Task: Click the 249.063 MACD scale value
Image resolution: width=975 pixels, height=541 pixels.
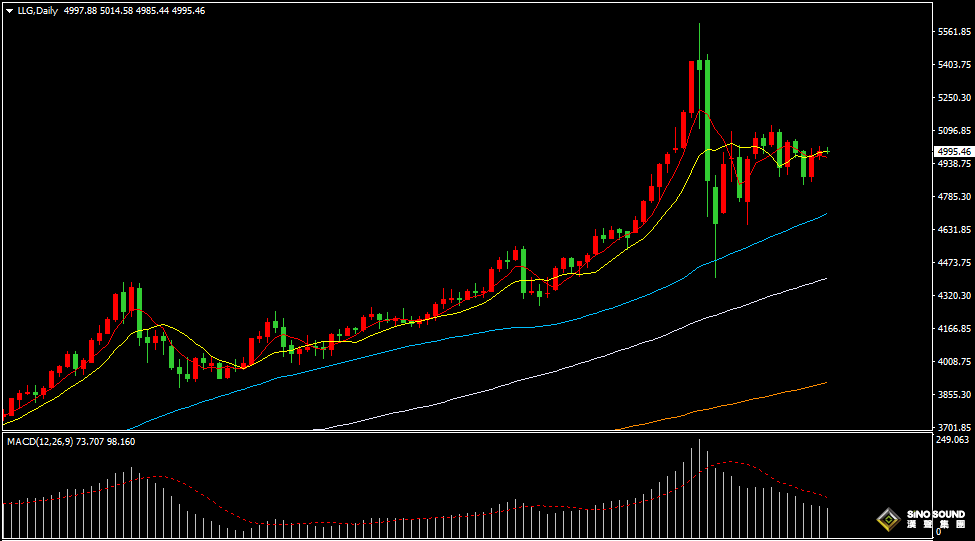Action: click(x=953, y=440)
